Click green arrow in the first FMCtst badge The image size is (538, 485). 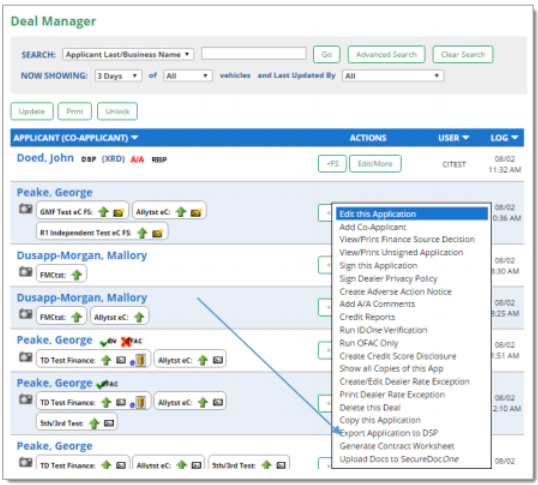[77, 275]
